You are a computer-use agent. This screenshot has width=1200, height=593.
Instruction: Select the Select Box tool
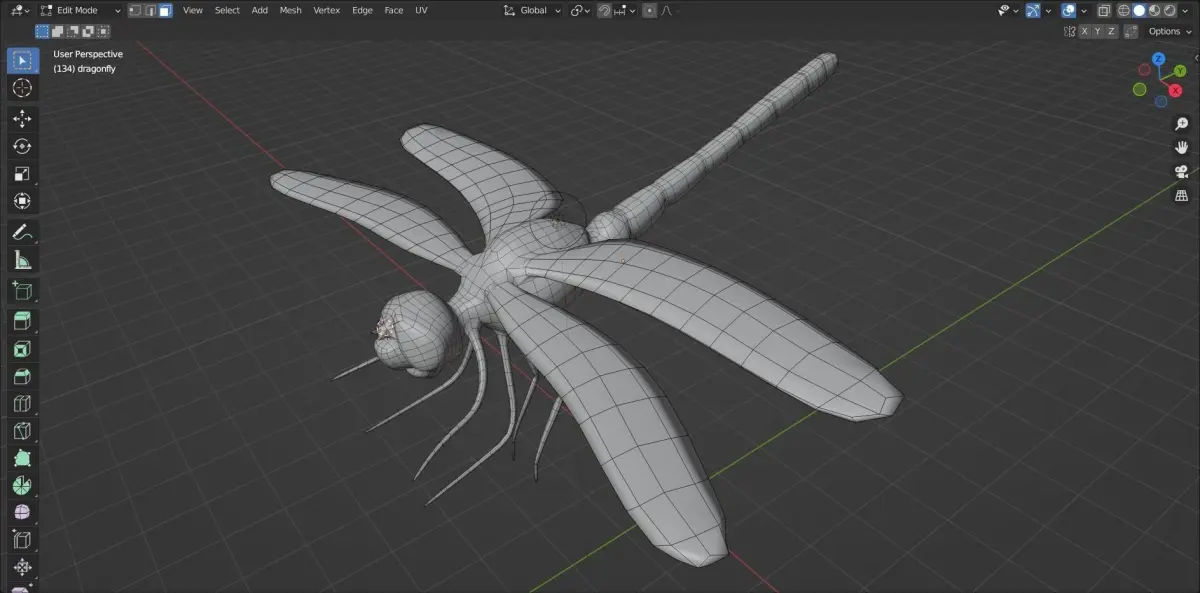[x=22, y=60]
